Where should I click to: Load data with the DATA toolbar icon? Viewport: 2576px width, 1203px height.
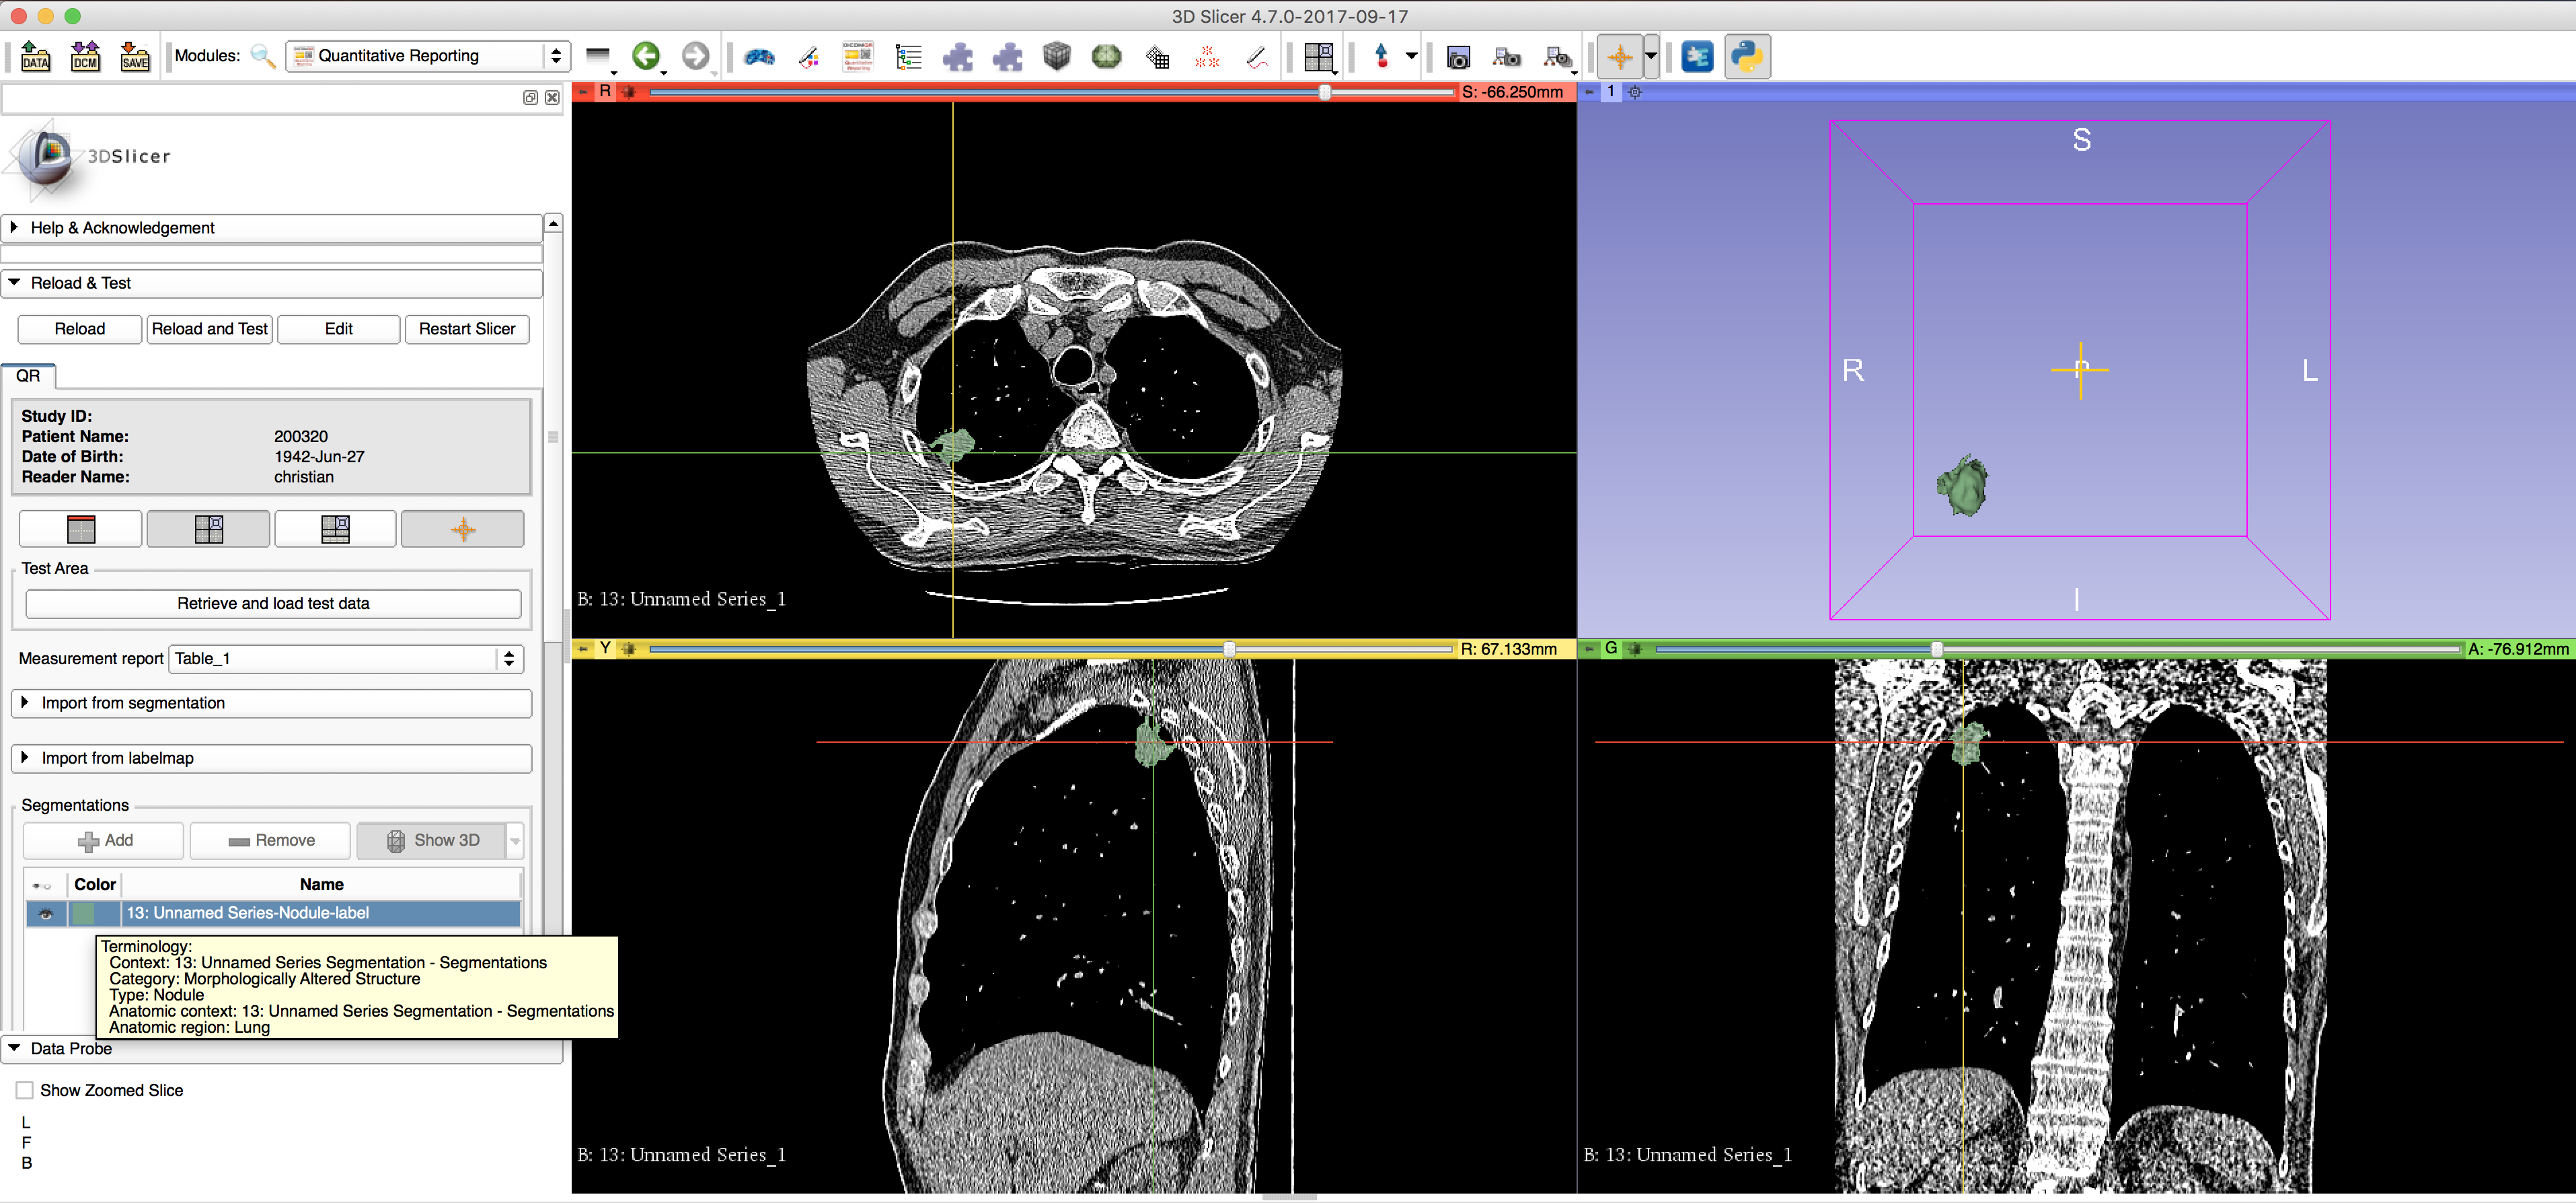coord(35,57)
